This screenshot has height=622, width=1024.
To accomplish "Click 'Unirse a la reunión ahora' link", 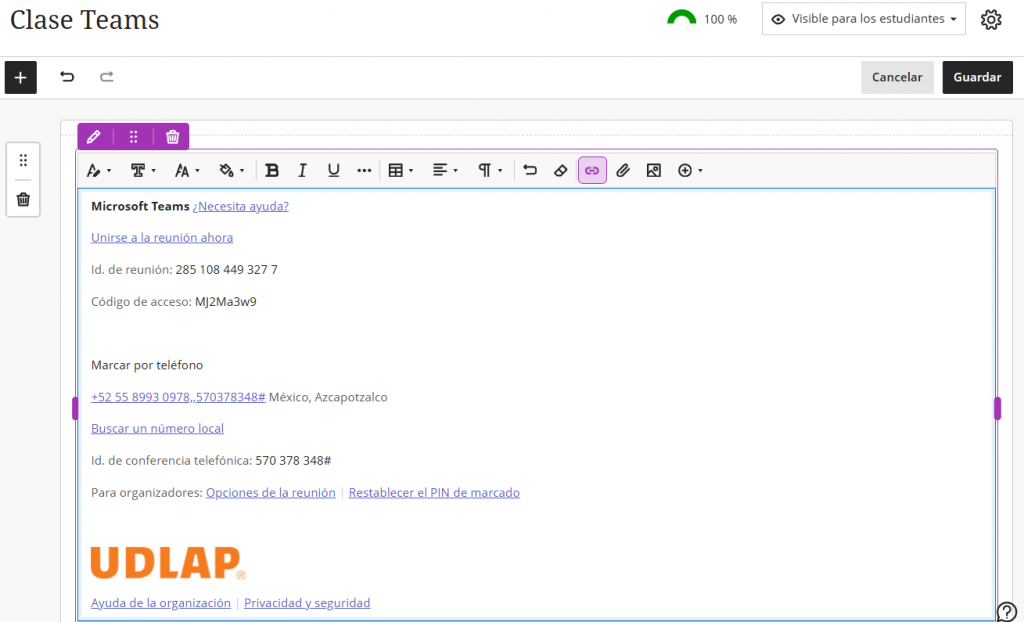I will click(162, 238).
